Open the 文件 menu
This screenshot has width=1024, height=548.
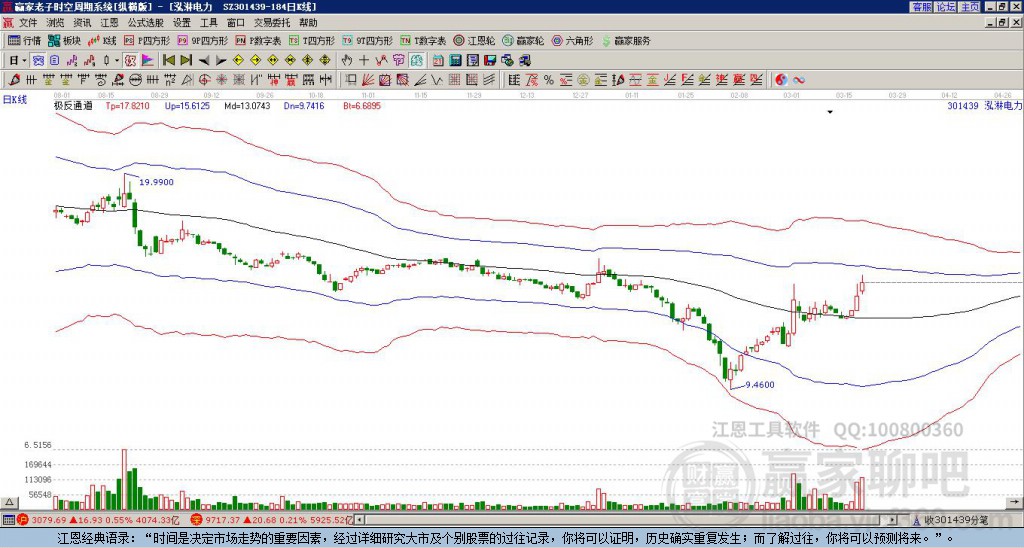pos(28,23)
